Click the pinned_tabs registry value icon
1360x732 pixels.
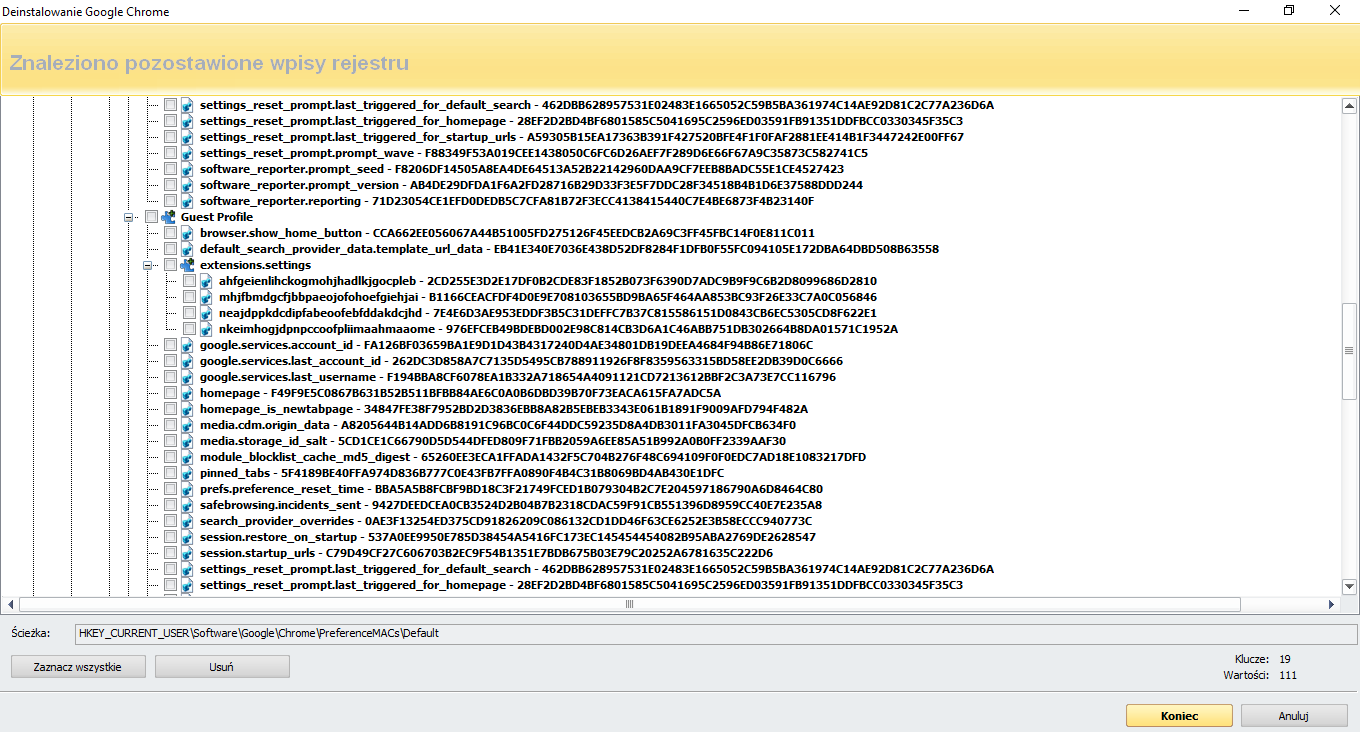click(x=187, y=473)
